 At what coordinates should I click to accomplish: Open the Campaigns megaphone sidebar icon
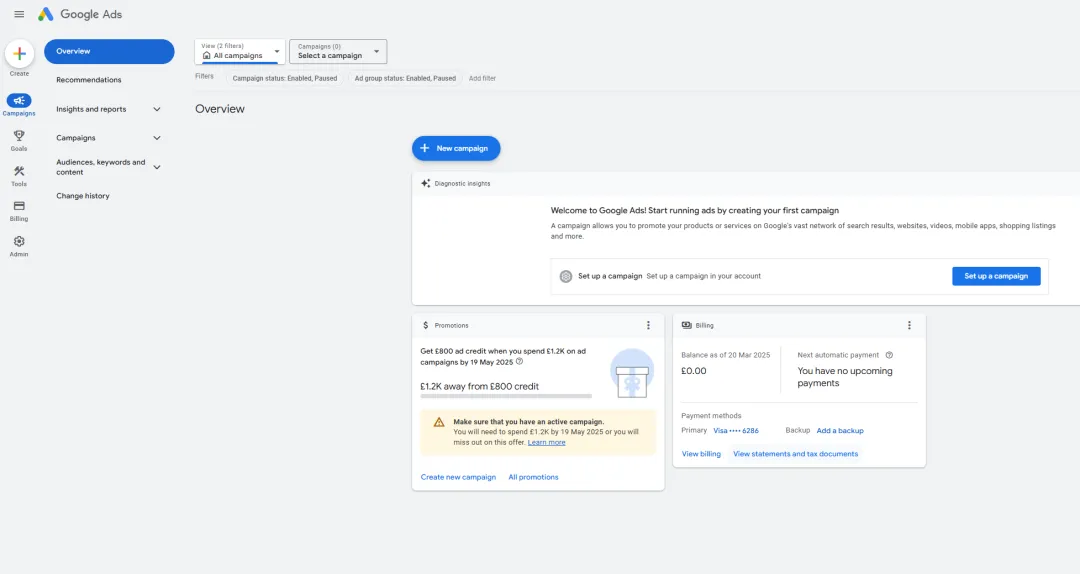19,101
